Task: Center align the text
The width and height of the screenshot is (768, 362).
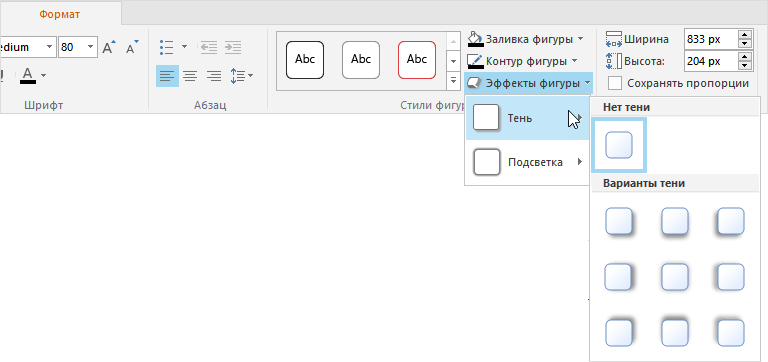Action: (x=190, y=76)
